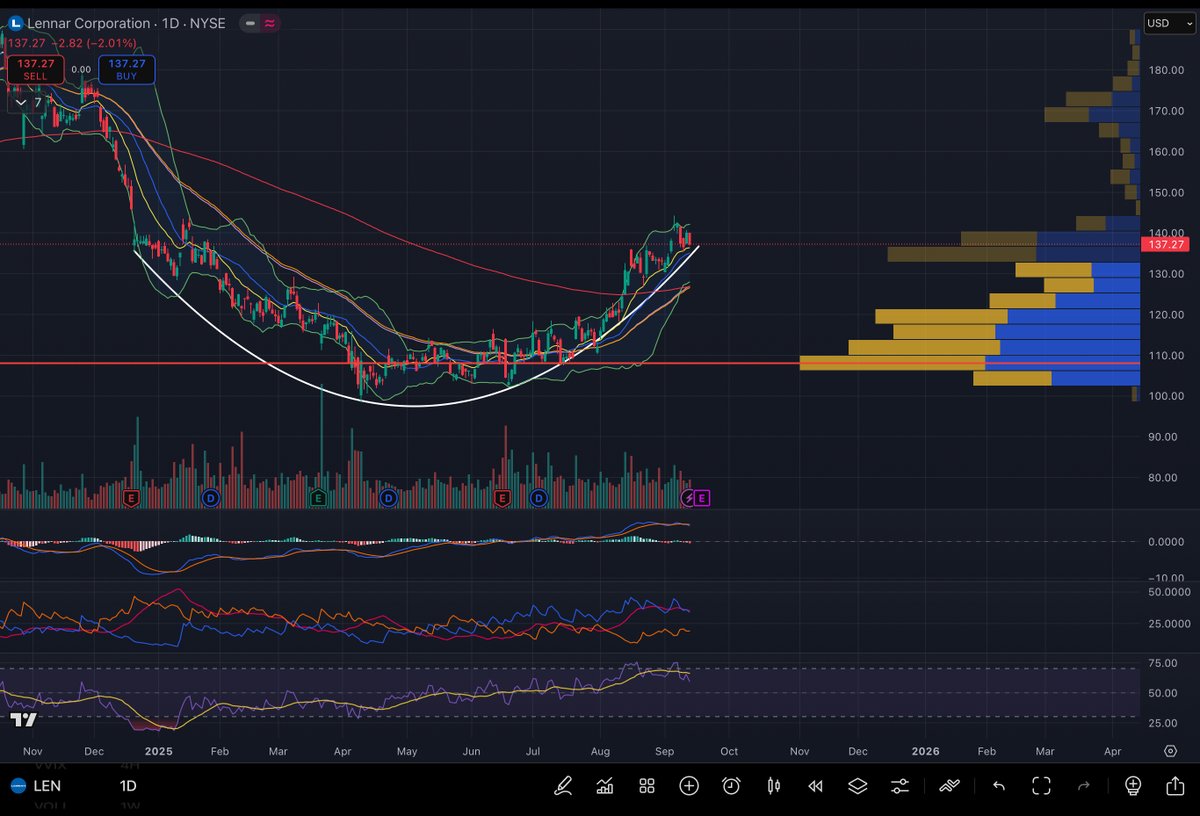Viewport: 1200px width, 816px height.
Task: Open the 1D timeframe selector
Action: 128,786
